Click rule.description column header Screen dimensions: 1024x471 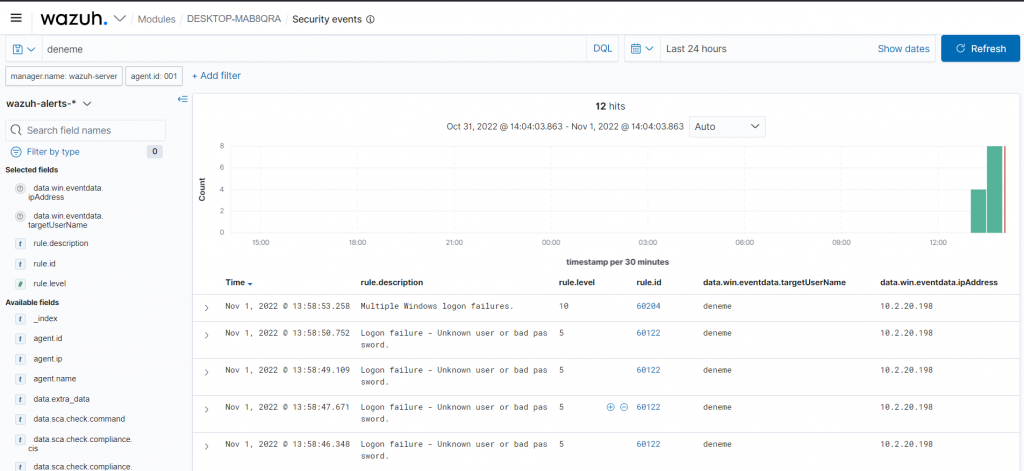[x=392, y=283]
